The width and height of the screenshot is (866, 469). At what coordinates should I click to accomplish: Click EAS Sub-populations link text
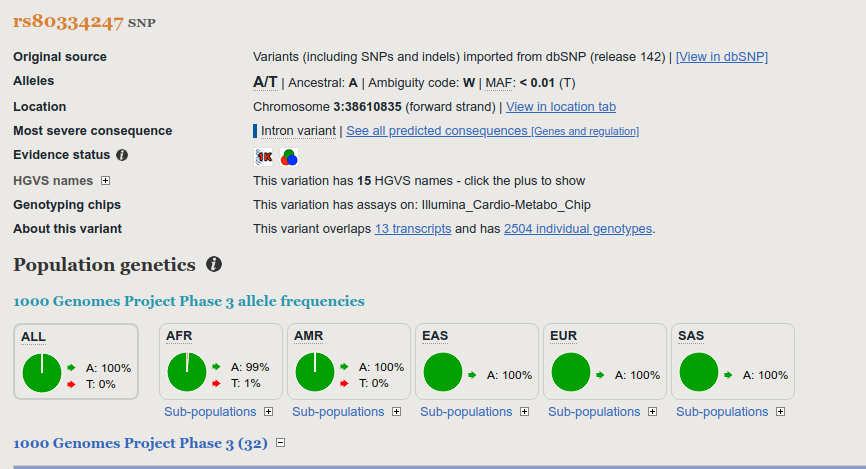pyautogui.click(x=466, y=412)
